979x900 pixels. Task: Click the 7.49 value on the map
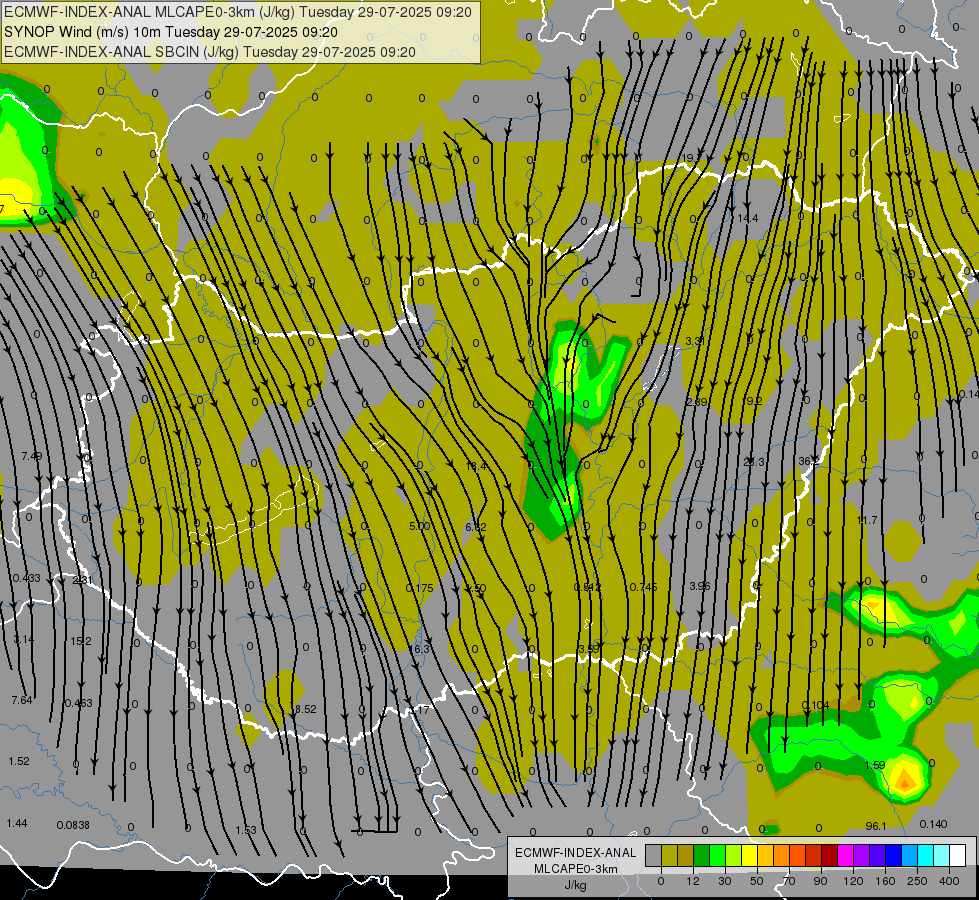pos(31,457)
